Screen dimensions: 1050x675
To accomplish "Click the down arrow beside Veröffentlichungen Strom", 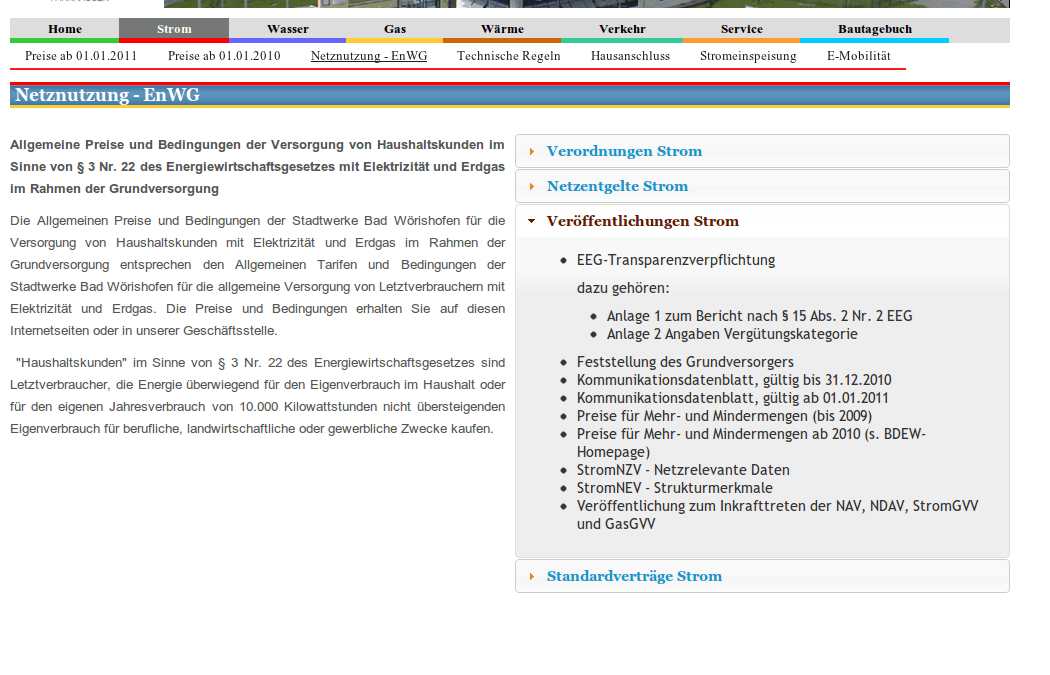I will (x=532, y=221).
